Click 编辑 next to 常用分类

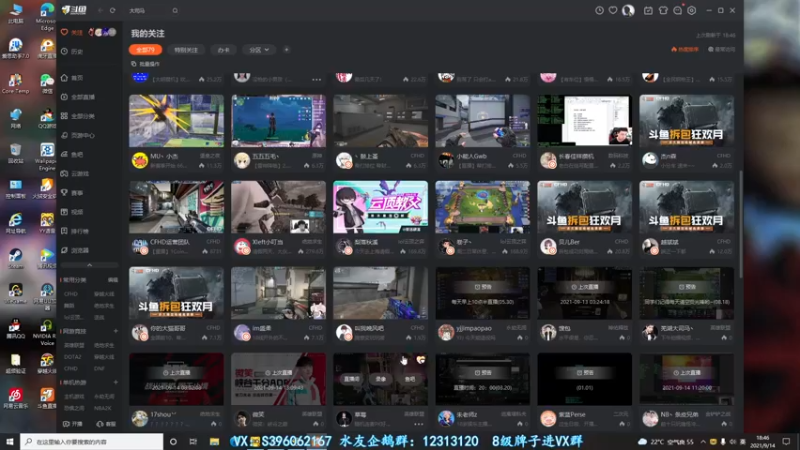click(113, 280)
